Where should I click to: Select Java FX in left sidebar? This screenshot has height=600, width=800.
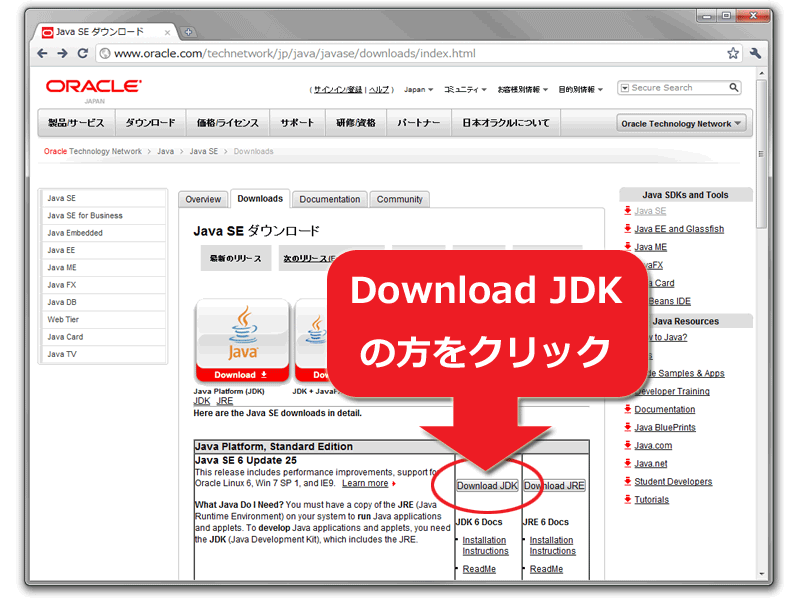coord(105,285)
